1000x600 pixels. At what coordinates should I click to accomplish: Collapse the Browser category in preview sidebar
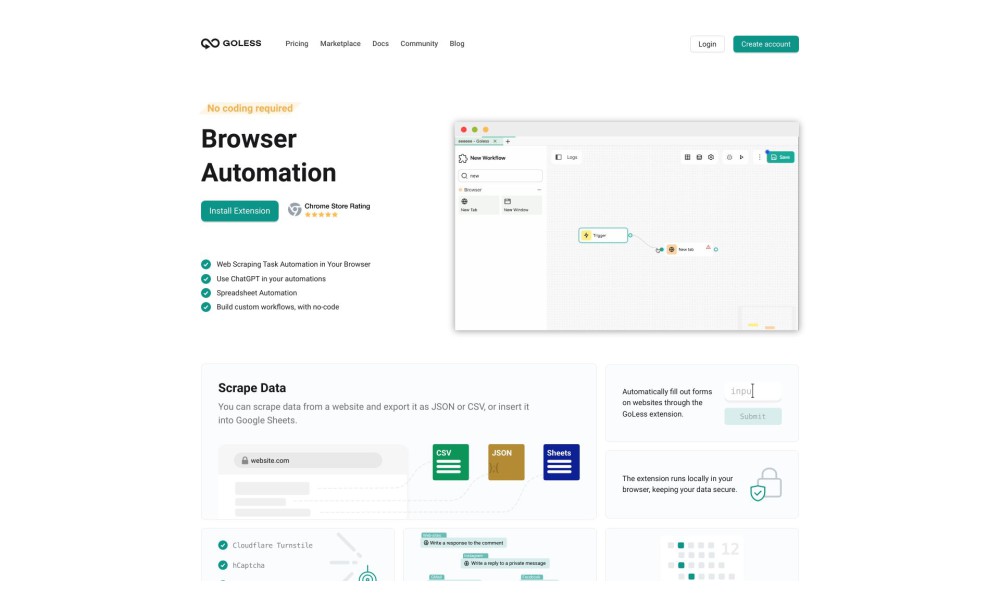pos(539,190)
